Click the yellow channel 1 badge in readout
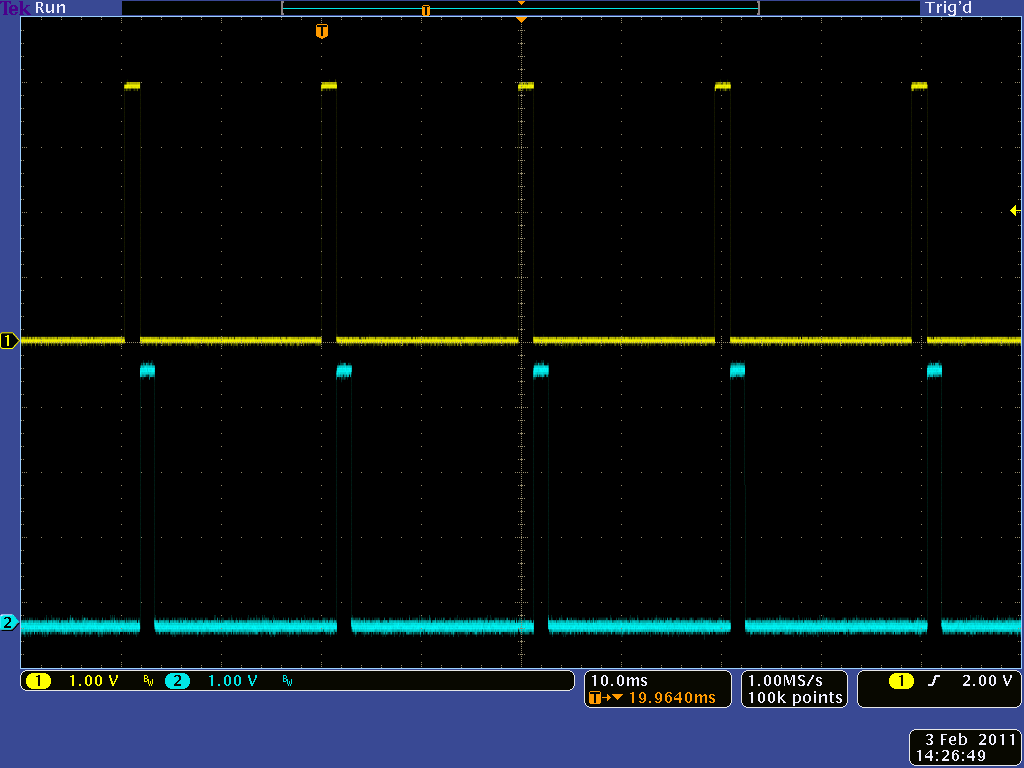 pos(38,681)
